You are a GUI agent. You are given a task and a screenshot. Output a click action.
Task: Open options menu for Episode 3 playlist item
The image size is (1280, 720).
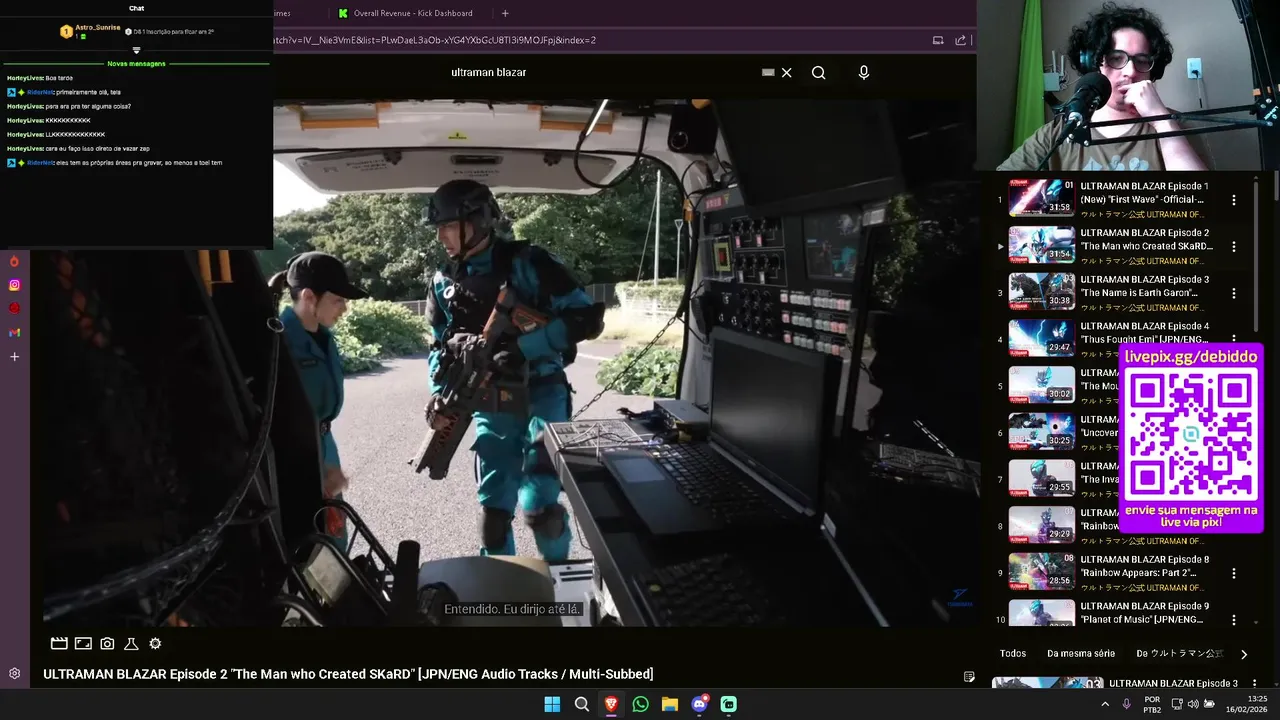tap(1233, 293)
